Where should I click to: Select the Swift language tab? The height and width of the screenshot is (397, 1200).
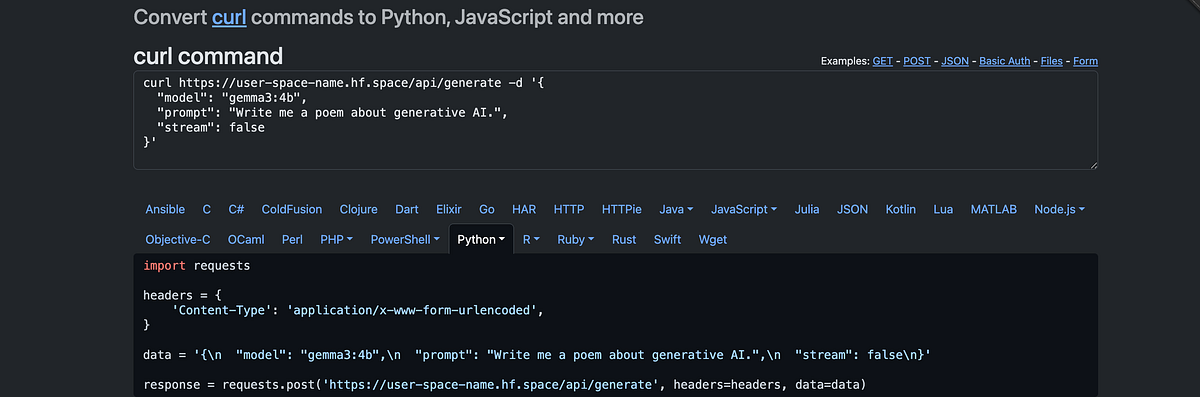pos(667,239)
